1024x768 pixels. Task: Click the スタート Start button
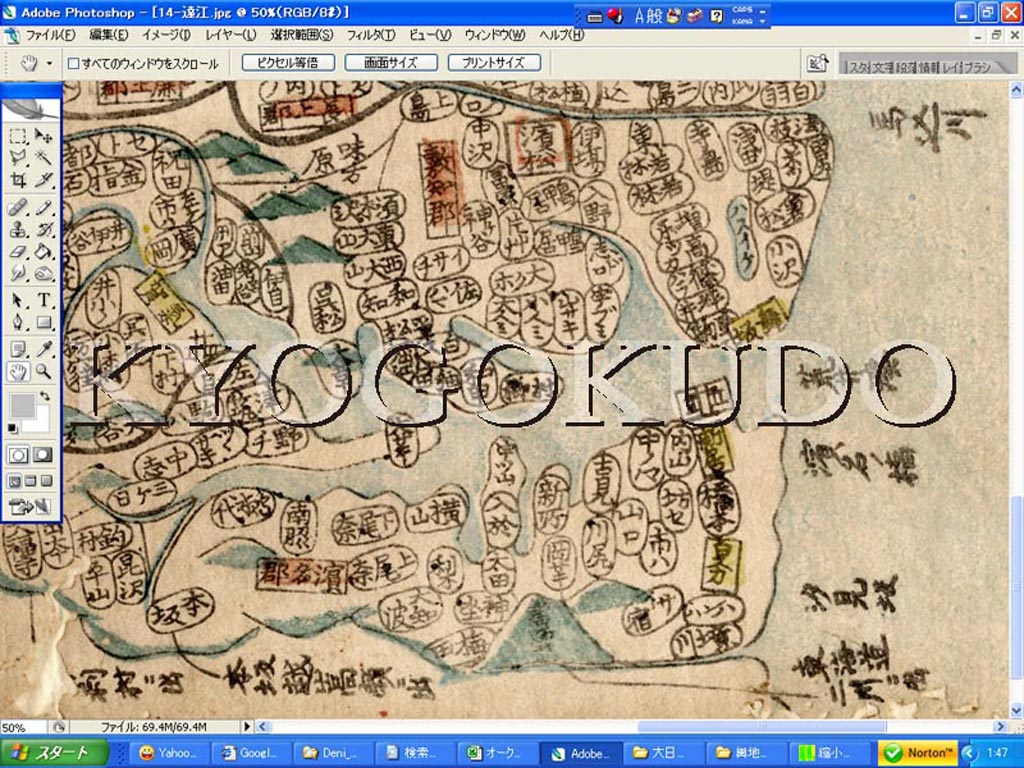(x=55, y=753)
